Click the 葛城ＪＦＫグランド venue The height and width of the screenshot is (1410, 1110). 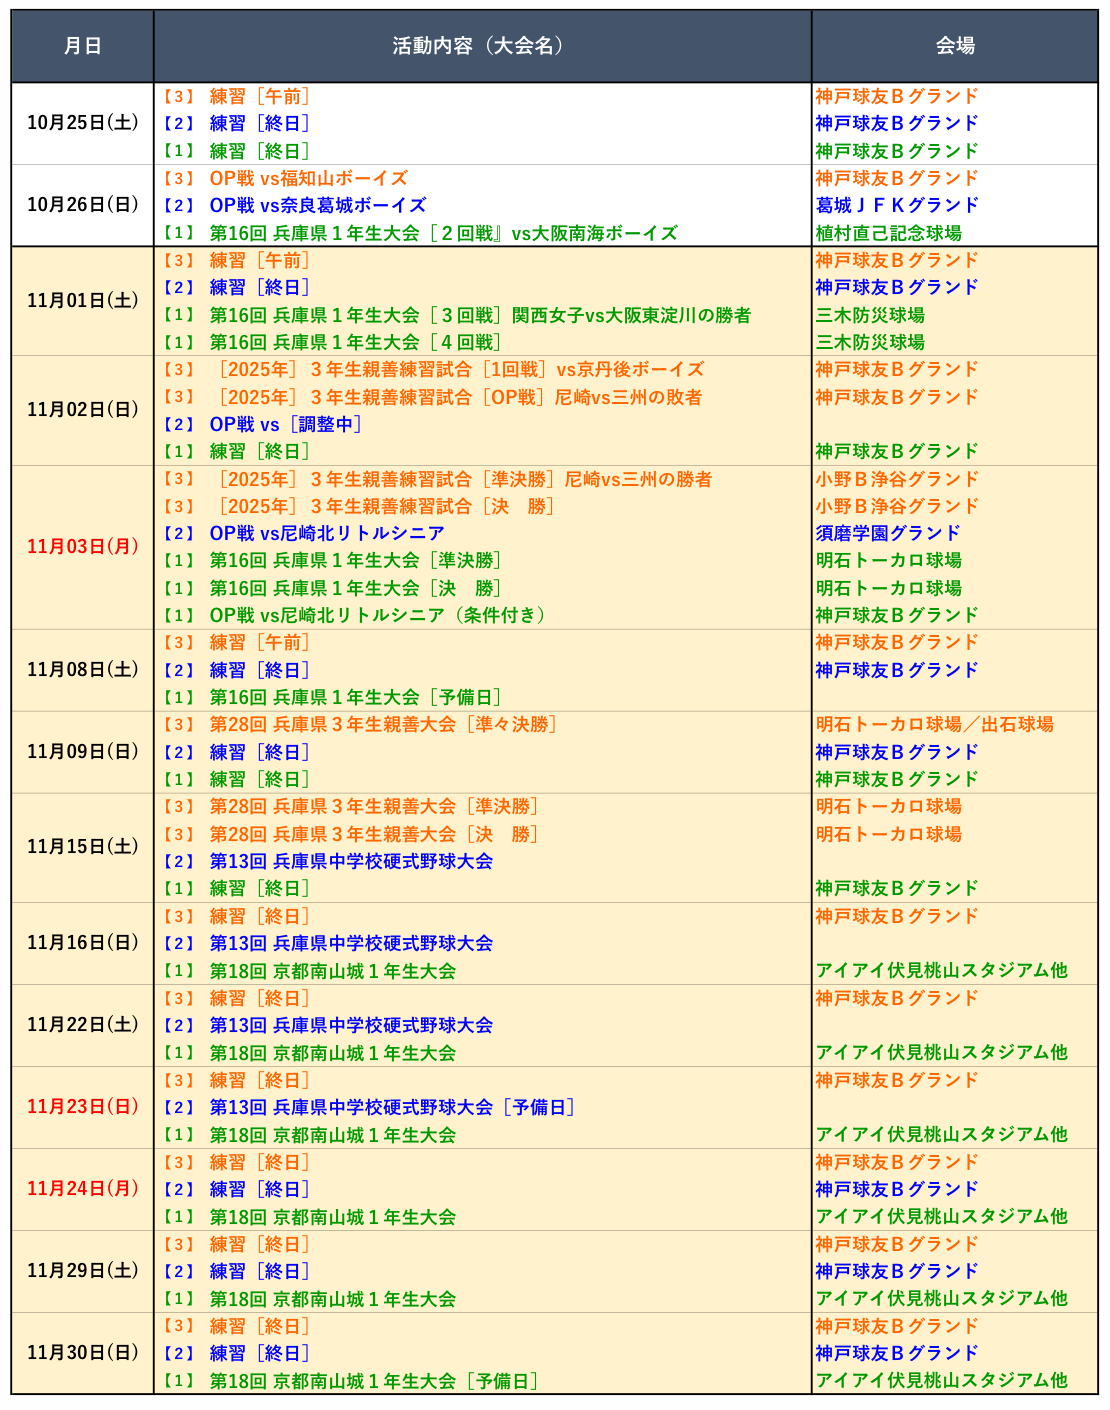[x=897, y=205]
